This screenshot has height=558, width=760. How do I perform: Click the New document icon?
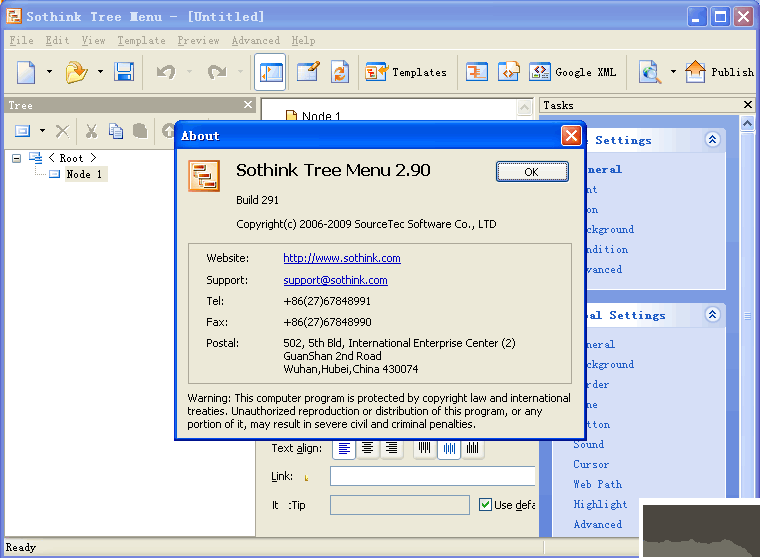pyautogui.click(x=26, y=72)
